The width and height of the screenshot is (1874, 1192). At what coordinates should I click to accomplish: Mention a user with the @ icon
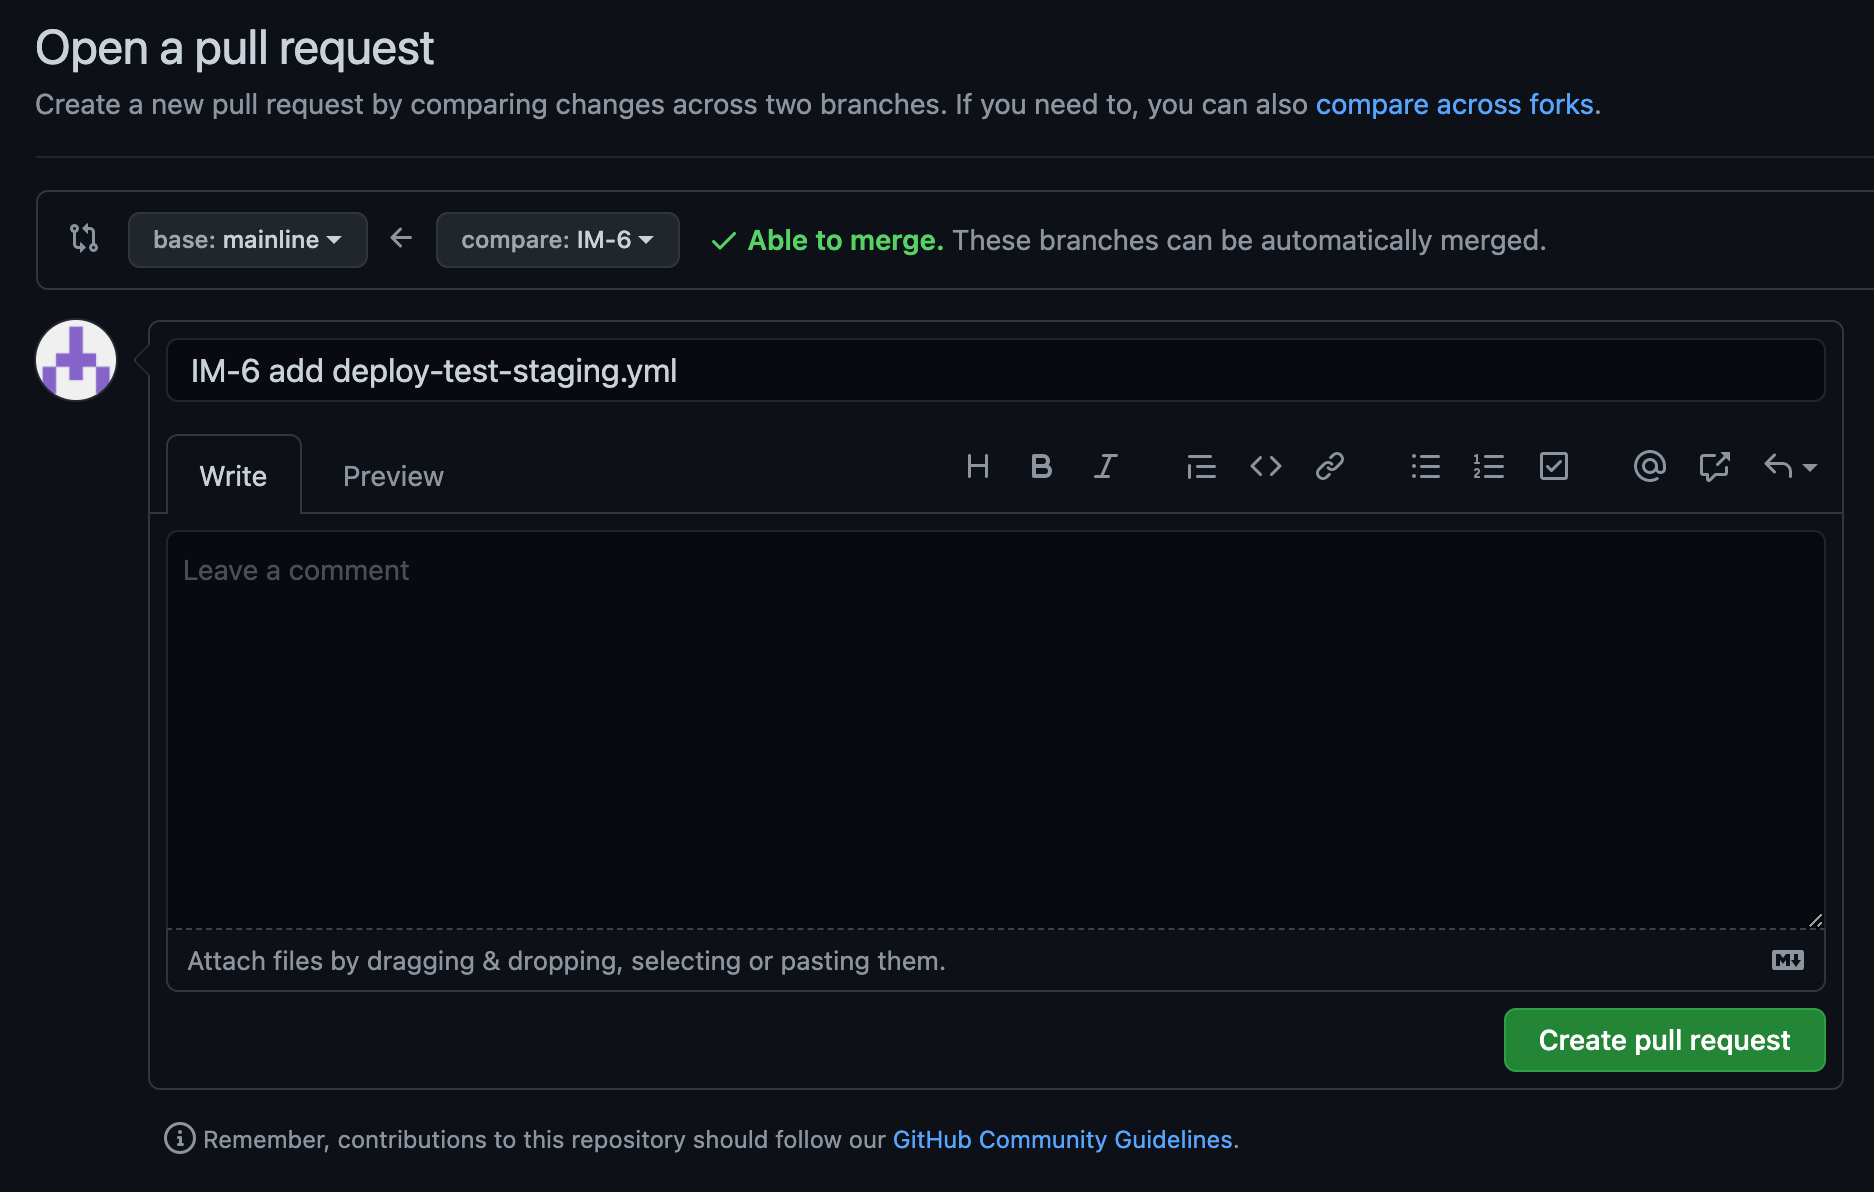[1649, 467]
